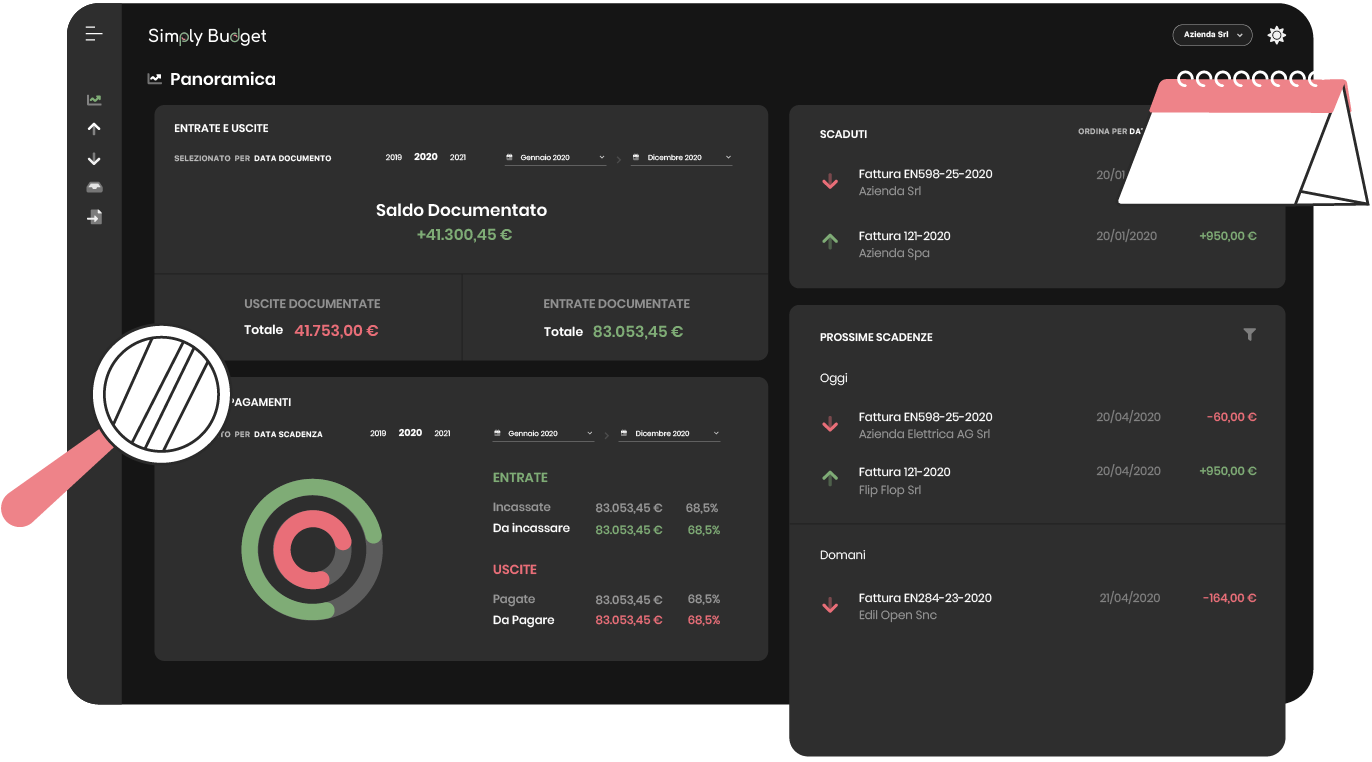Toggle light theme with the sun icon

[x=1276, y=35]
